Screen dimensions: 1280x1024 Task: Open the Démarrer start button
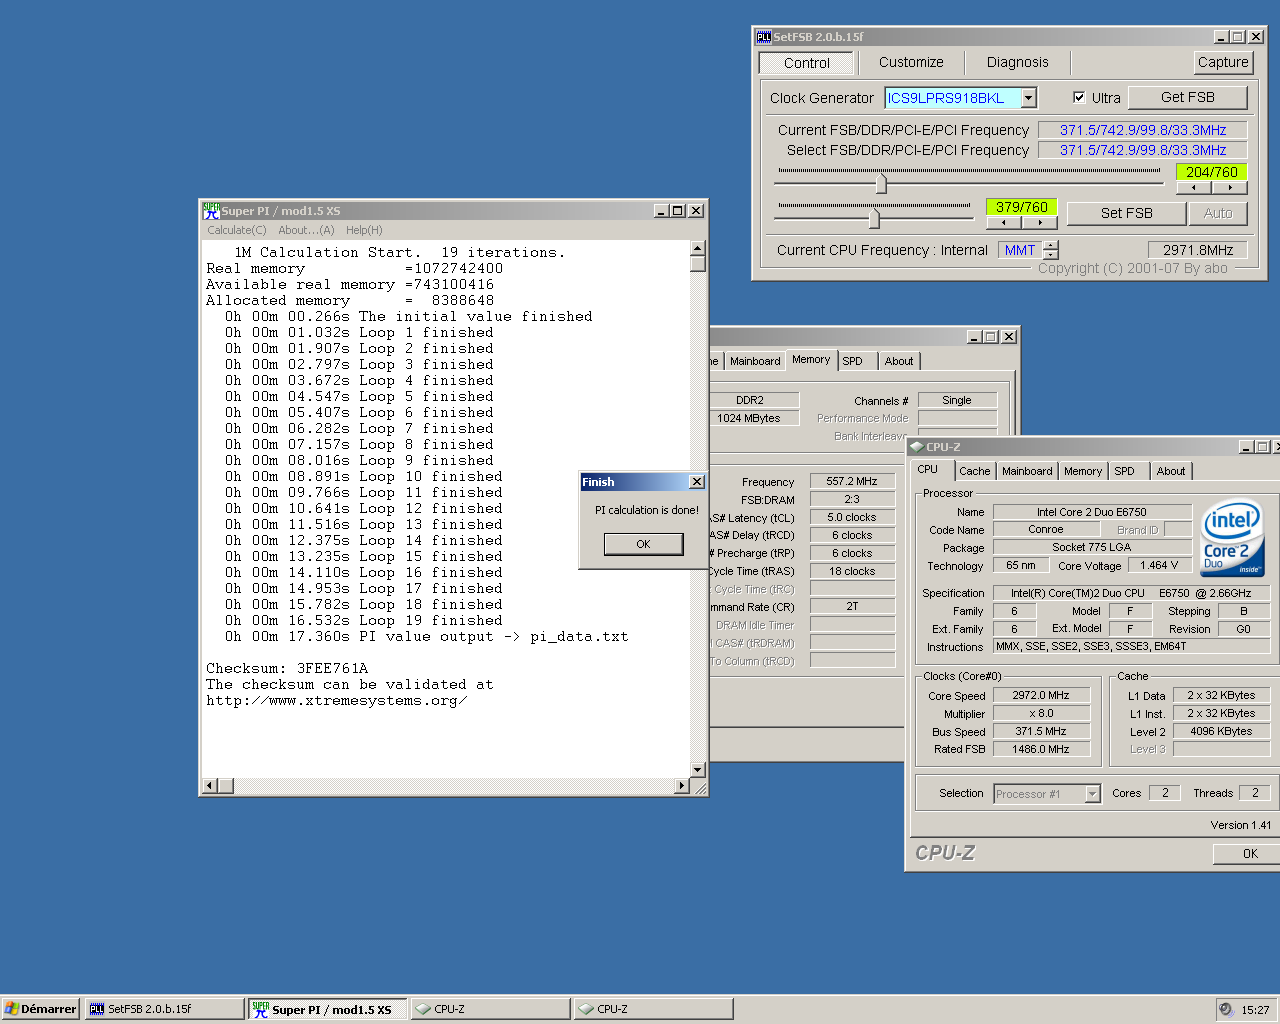[x=40, y=1009]
